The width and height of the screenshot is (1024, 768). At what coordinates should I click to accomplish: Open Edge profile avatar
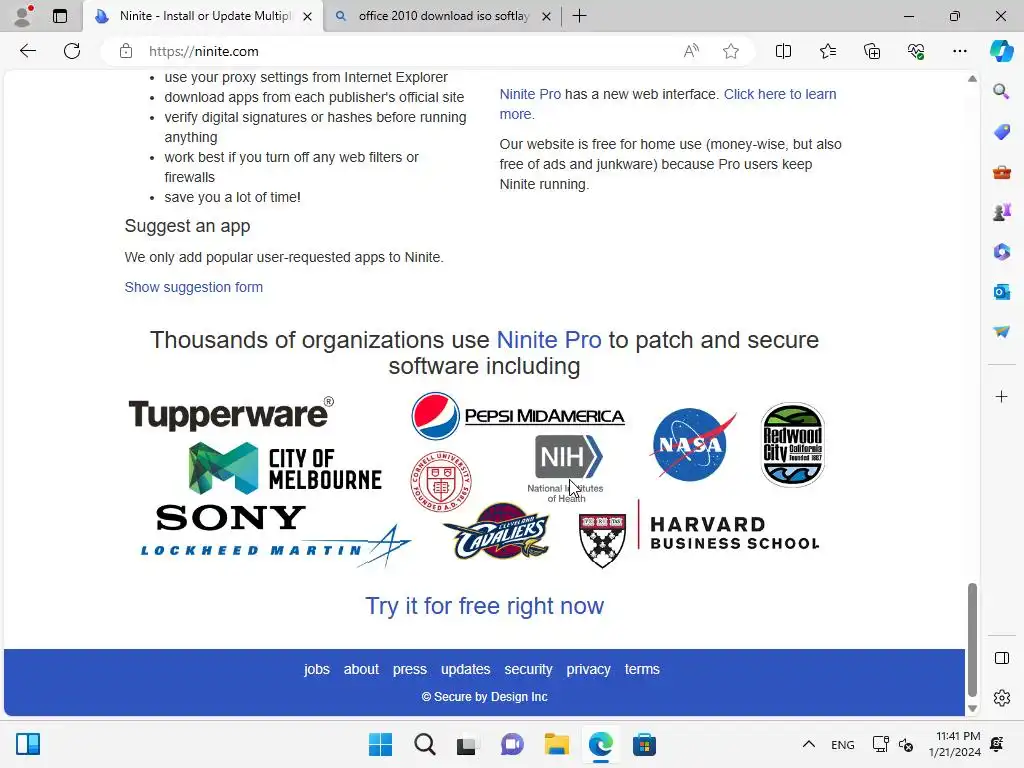(24, 16)
